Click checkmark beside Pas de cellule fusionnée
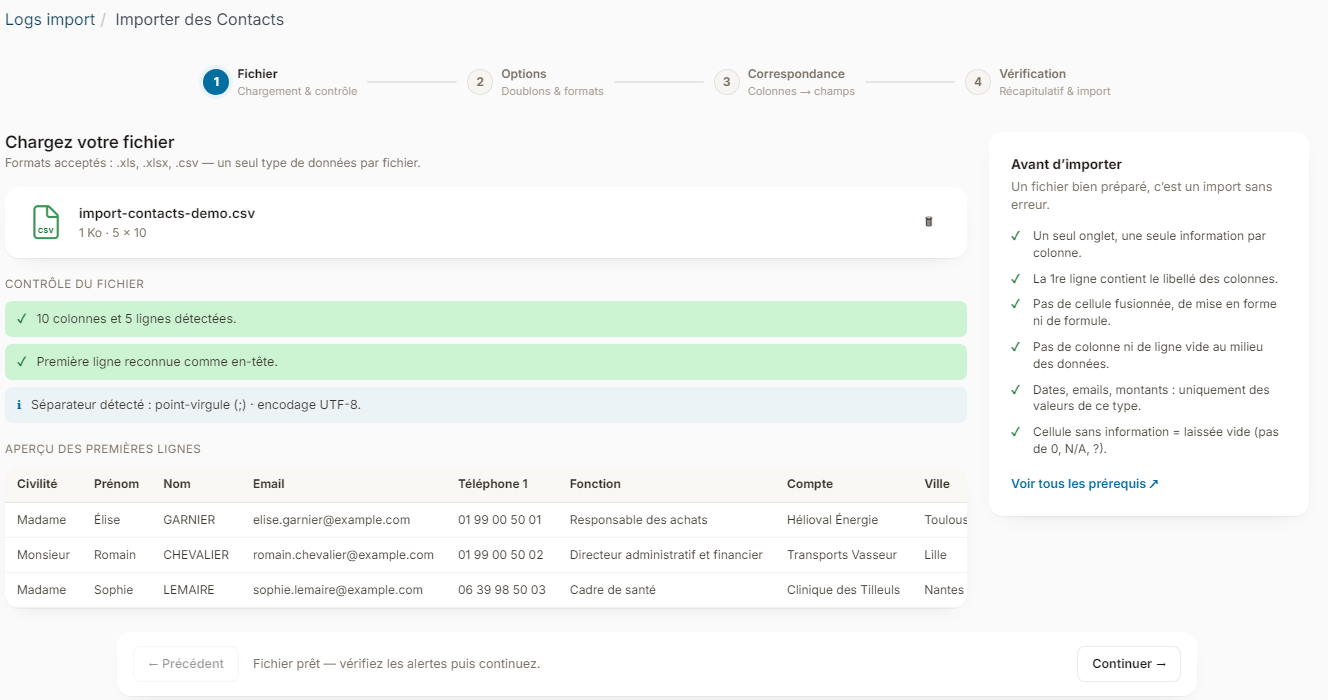The image size is (1328, 700). pyautogui.click(x=1015, y=304)
